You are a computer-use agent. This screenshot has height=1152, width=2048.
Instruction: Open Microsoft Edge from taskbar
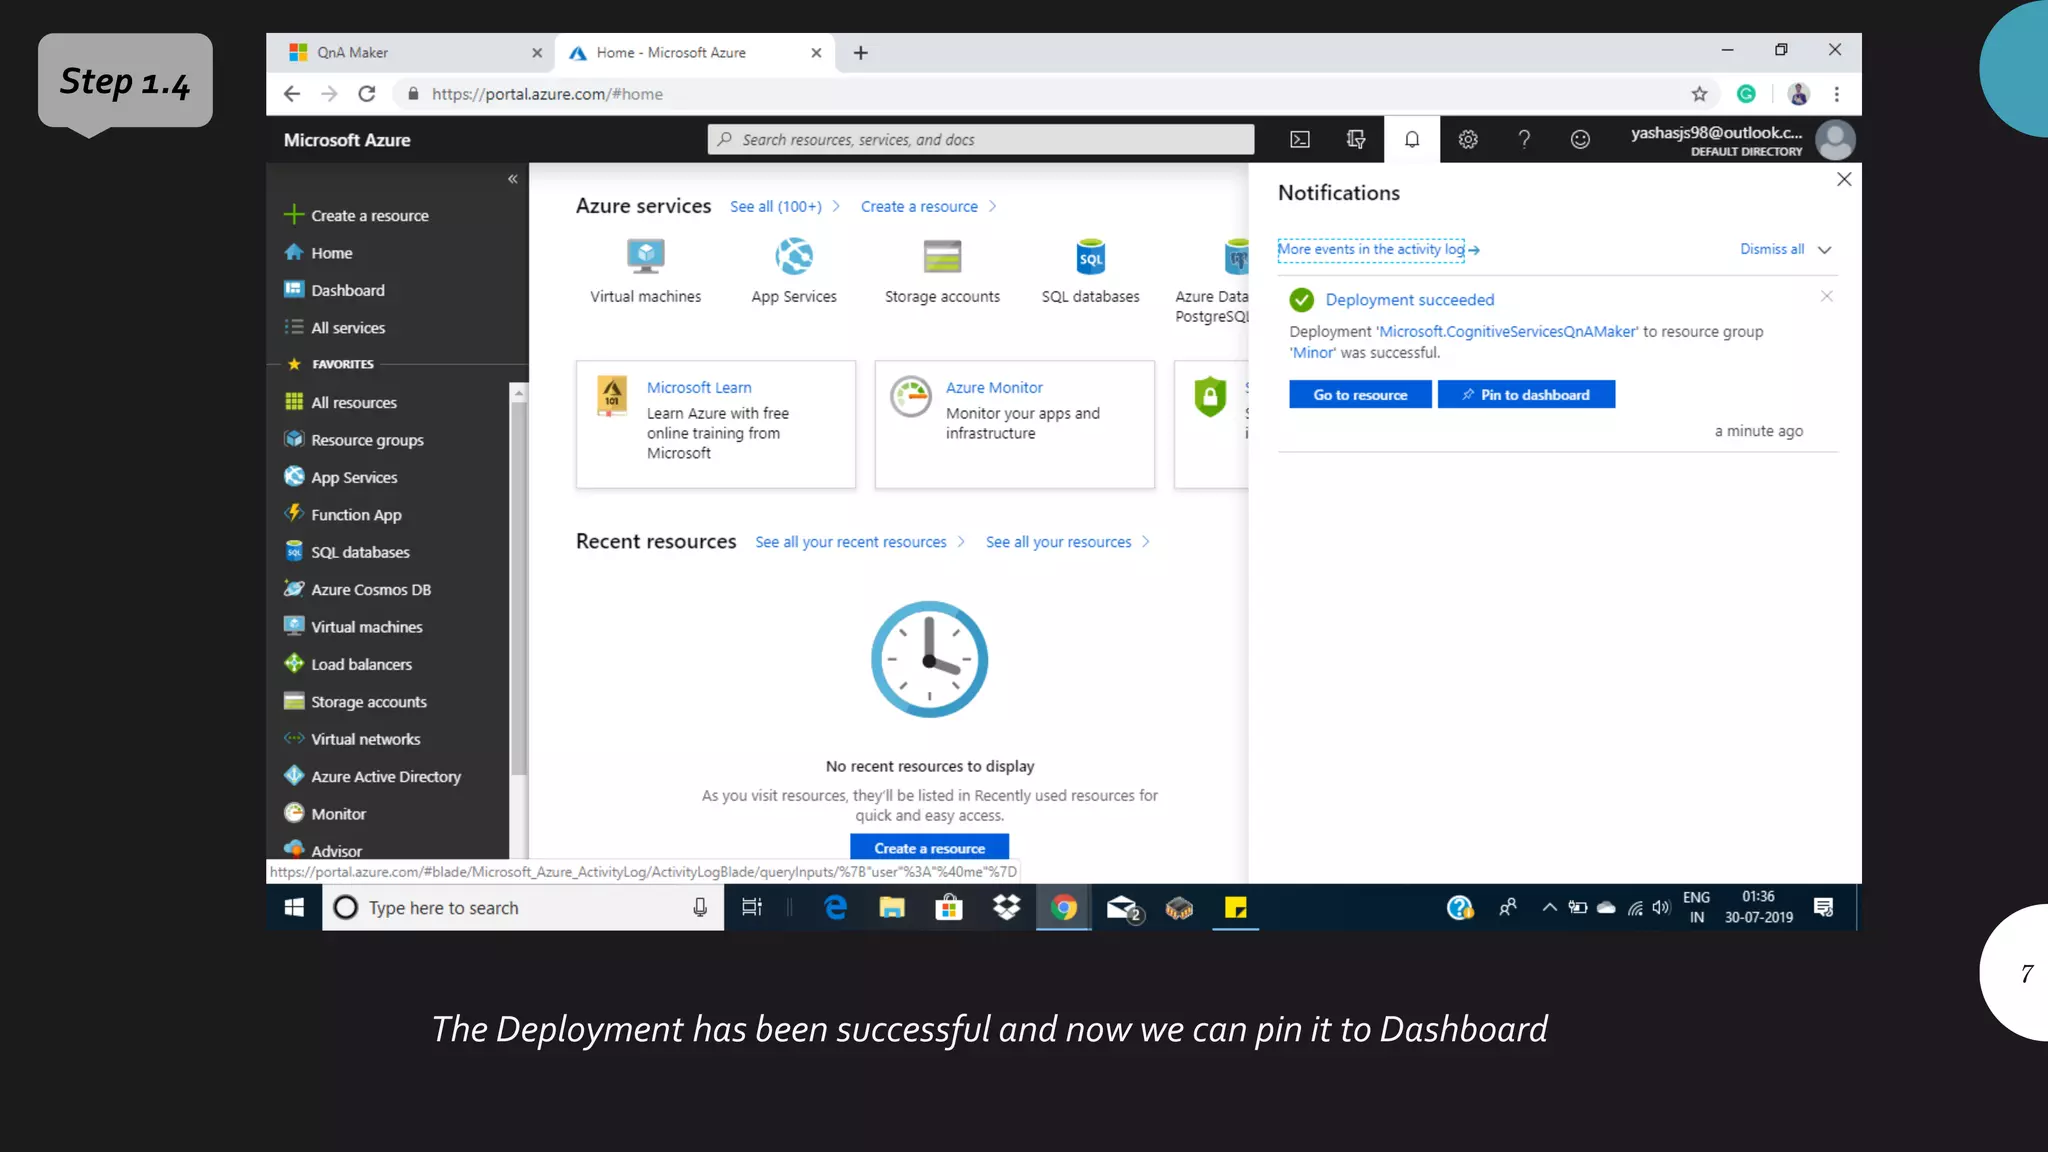tap(835, 908)
